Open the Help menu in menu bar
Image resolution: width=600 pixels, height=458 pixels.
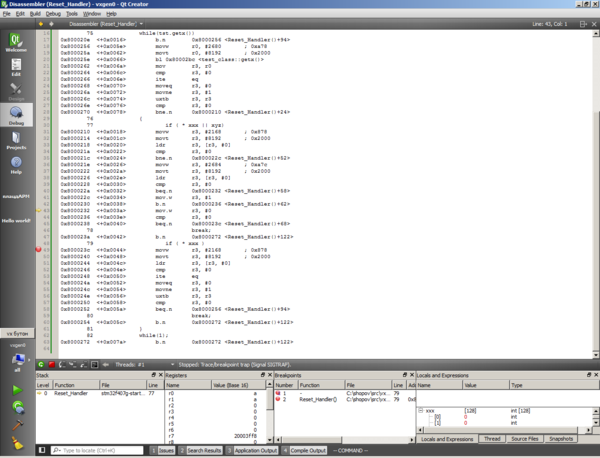[x=111, y=14]
